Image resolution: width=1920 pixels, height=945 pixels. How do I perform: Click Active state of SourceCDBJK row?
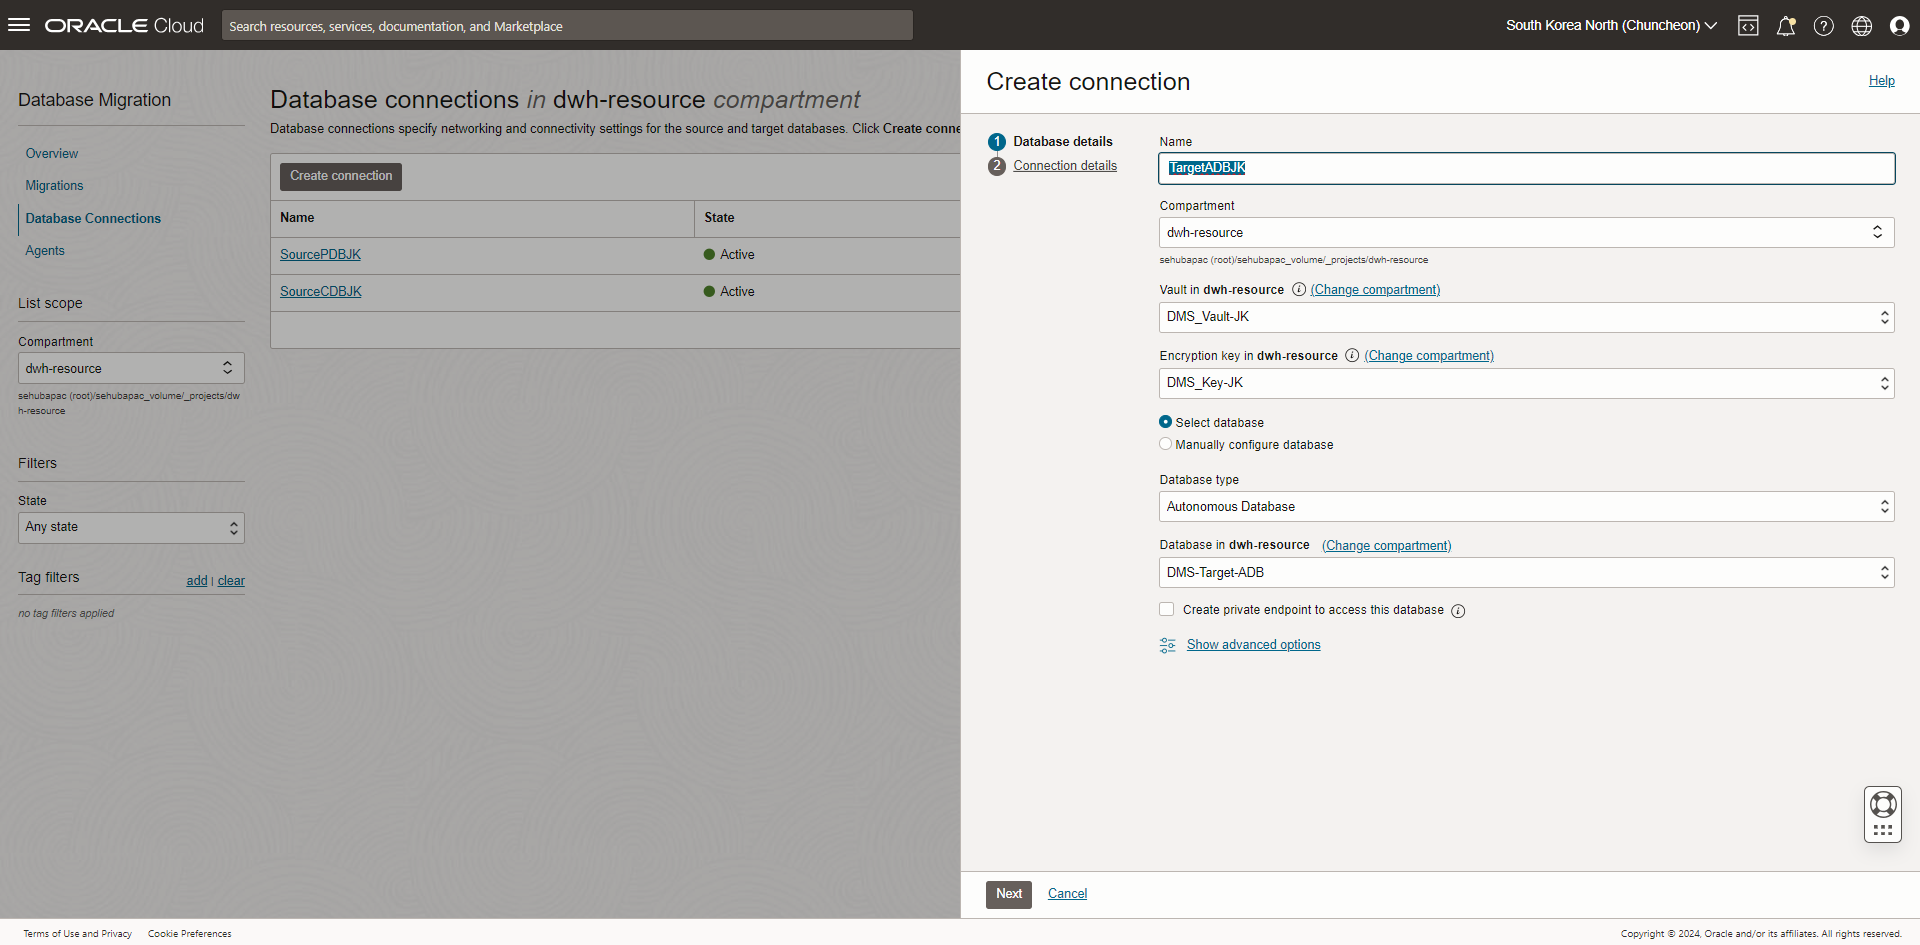tap(730, 292)
